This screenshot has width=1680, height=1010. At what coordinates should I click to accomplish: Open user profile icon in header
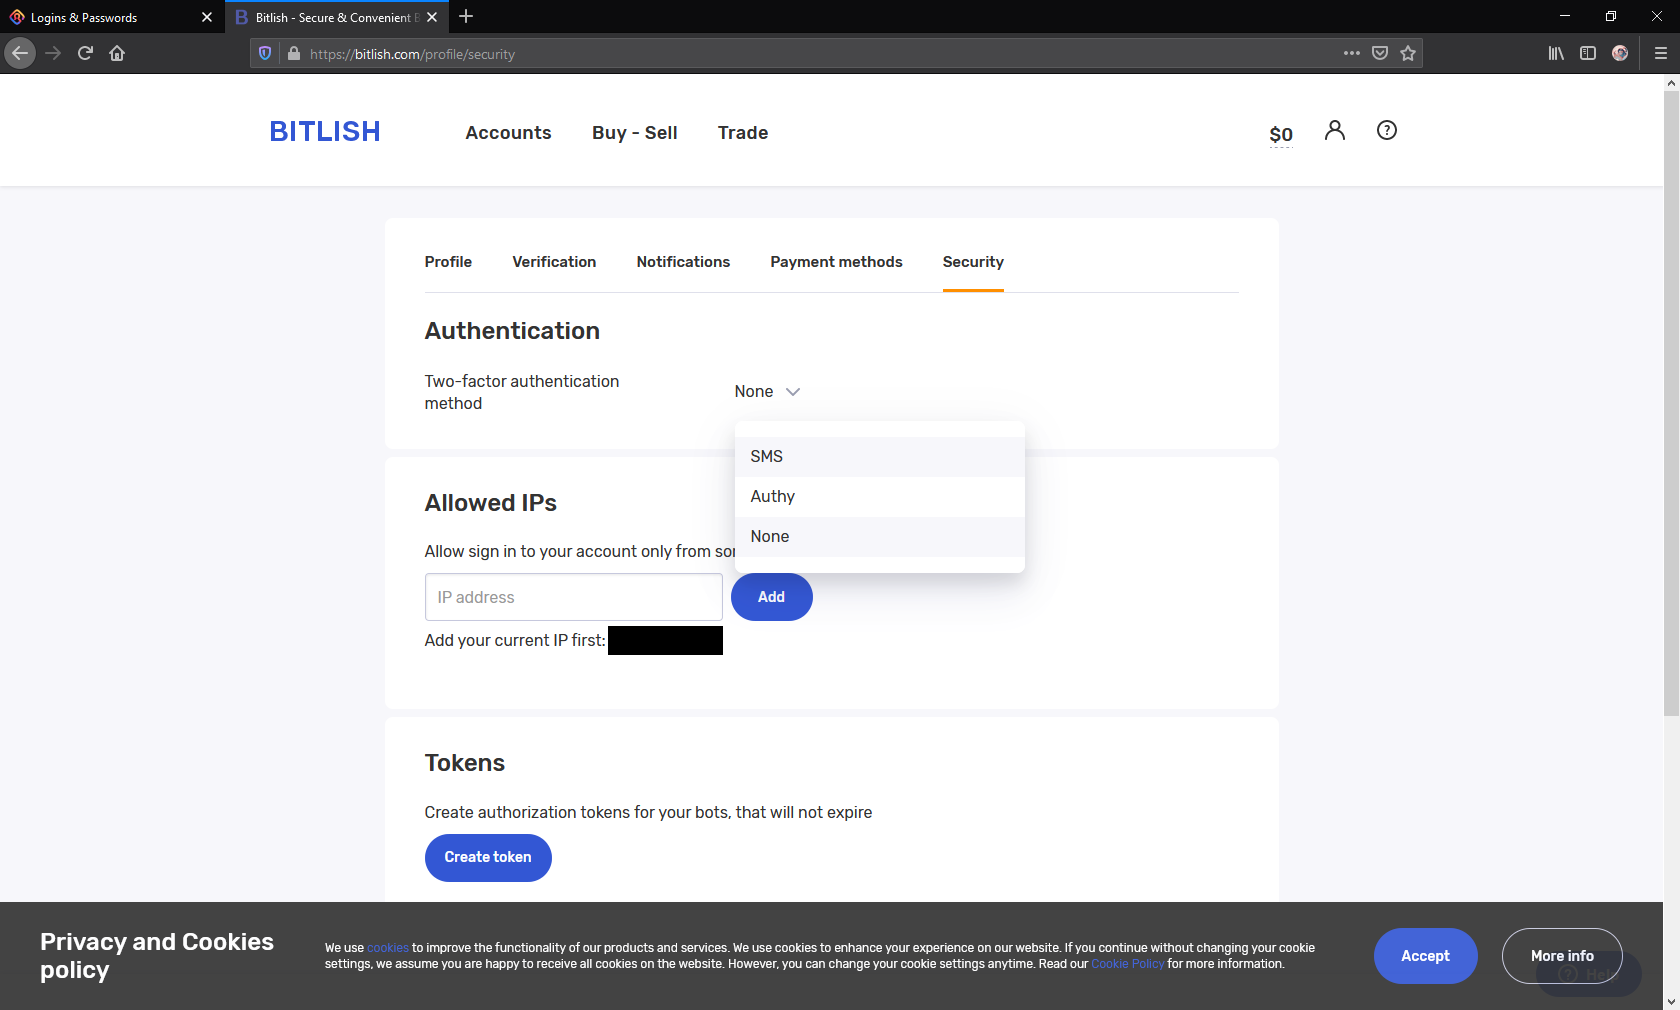coord(1335,130)
